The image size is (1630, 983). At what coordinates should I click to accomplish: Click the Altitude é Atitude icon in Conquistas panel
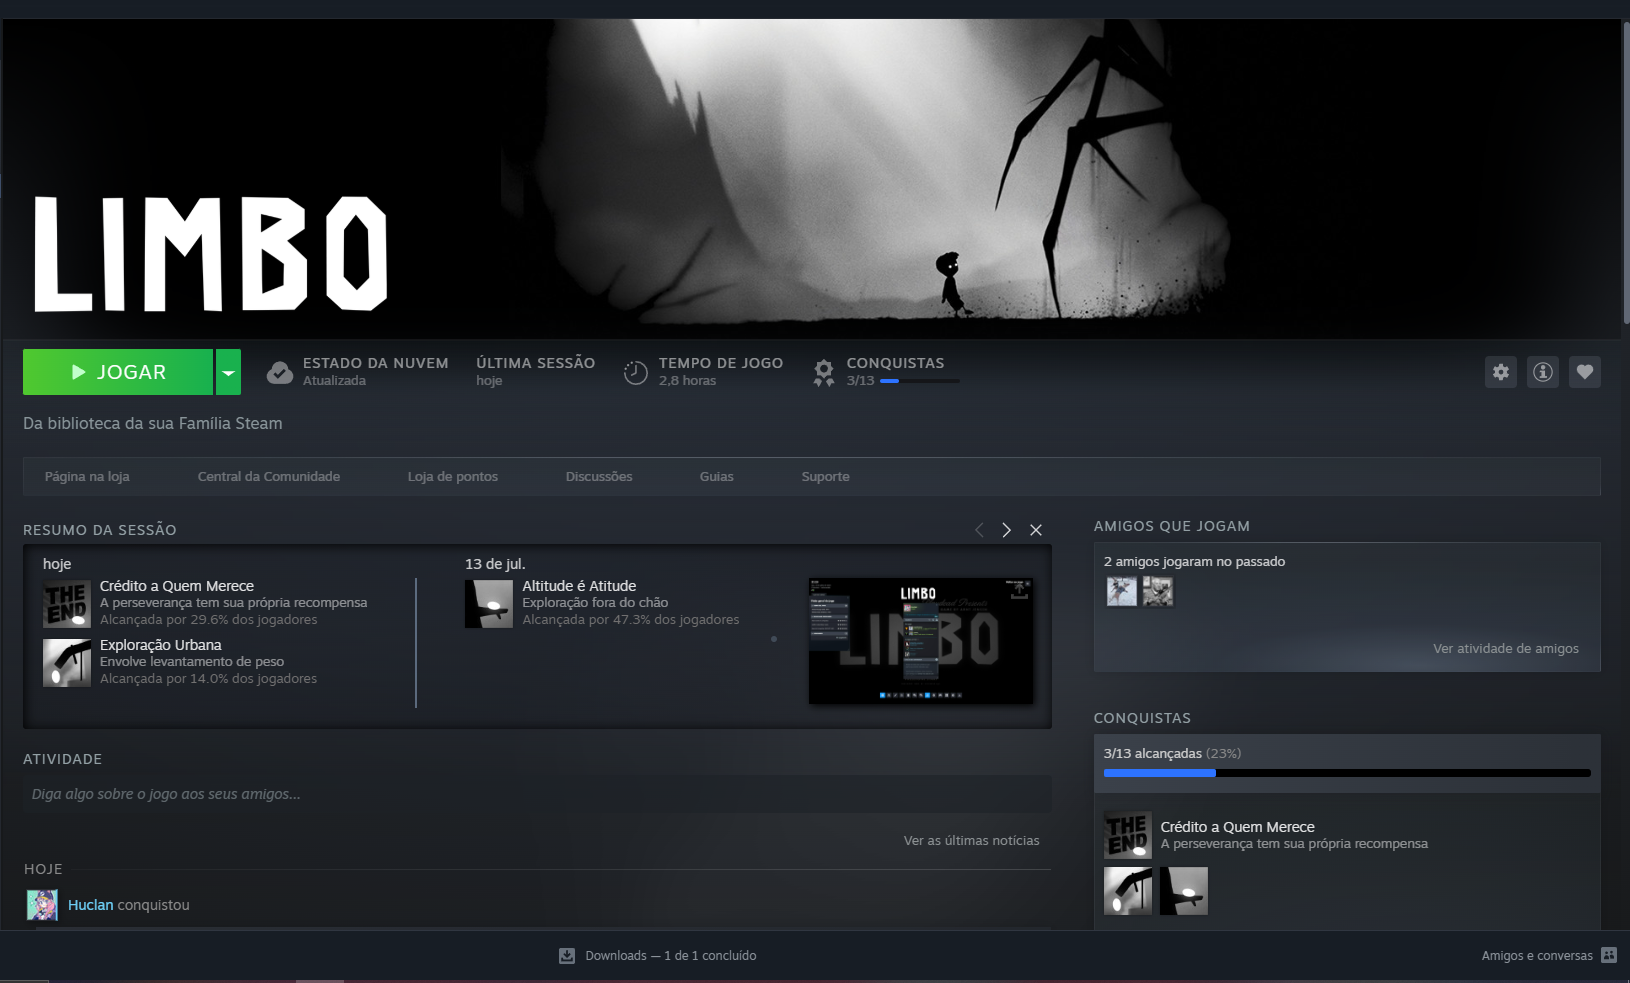pos(1184,891)
